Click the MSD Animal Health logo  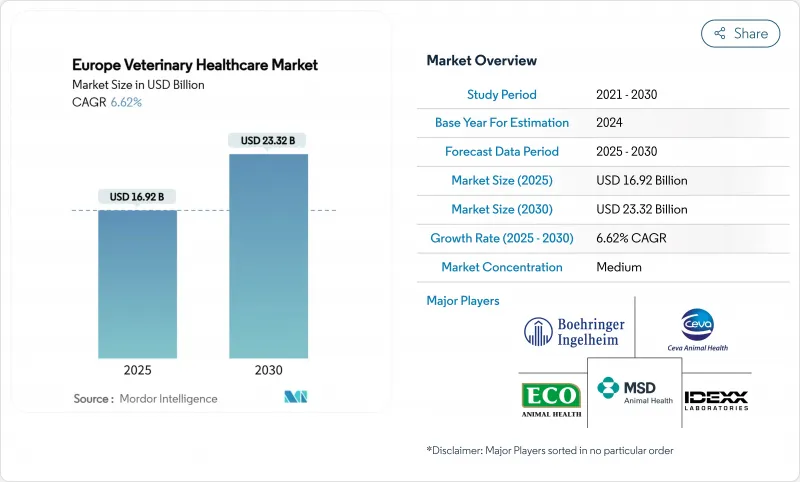[x=634, y=392]
